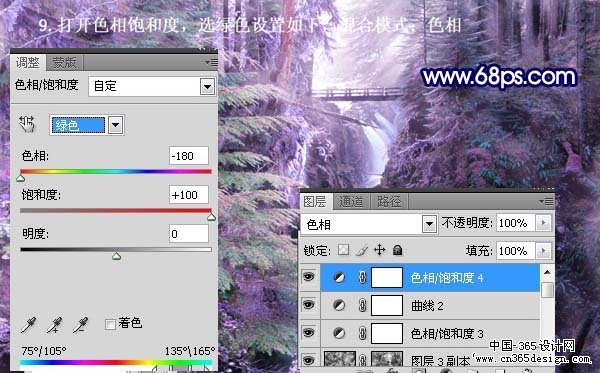This screenshot has width=600, height=373.
Task: Open the adjustments panel flyout menu
Action: (211, 62)
